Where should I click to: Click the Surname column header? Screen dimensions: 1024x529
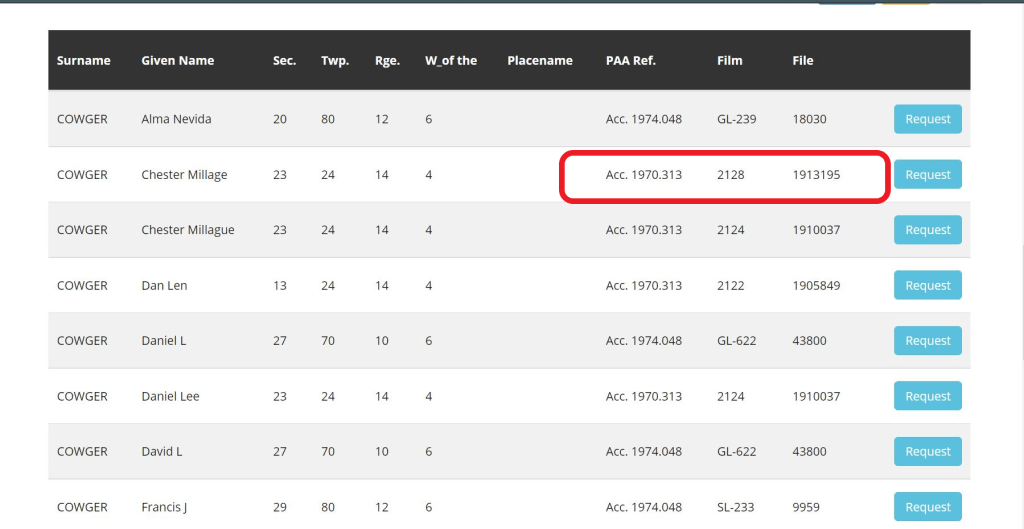point(84,61)
